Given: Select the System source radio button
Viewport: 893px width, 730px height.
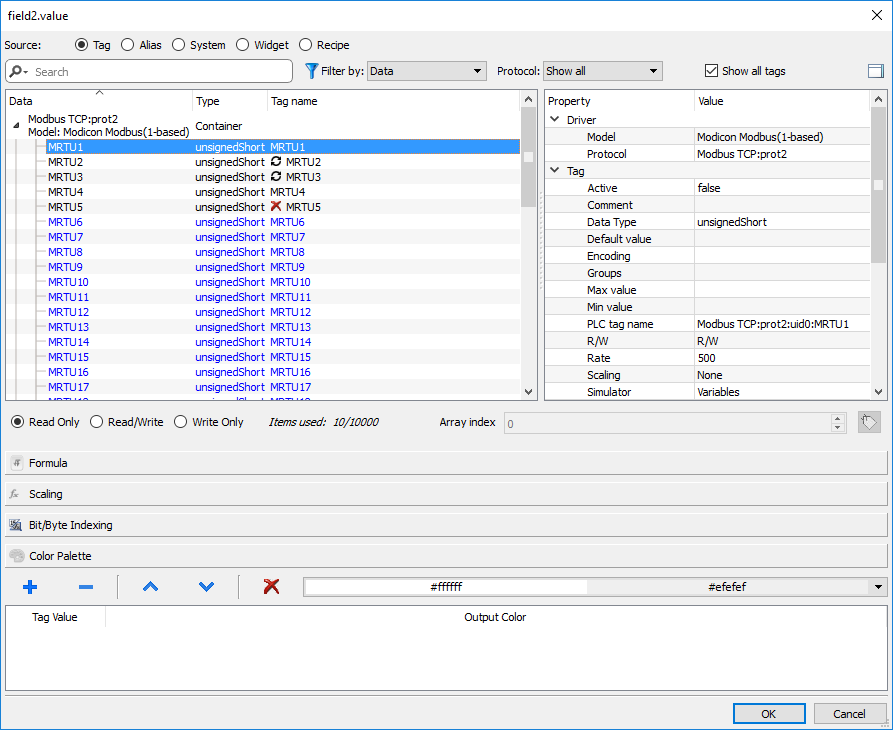Looking at the screenshot, I should click(178, 45).
